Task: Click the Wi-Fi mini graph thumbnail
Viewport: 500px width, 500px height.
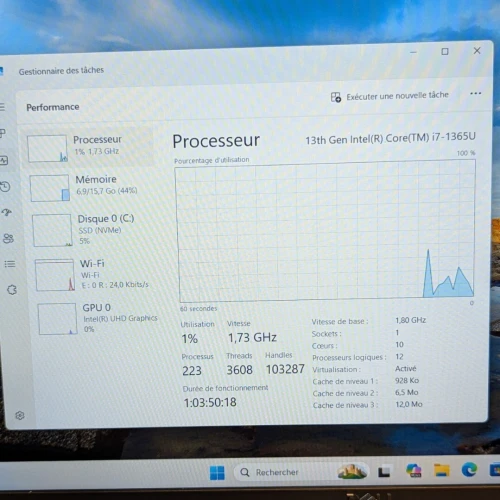Action: click(55, 275)
